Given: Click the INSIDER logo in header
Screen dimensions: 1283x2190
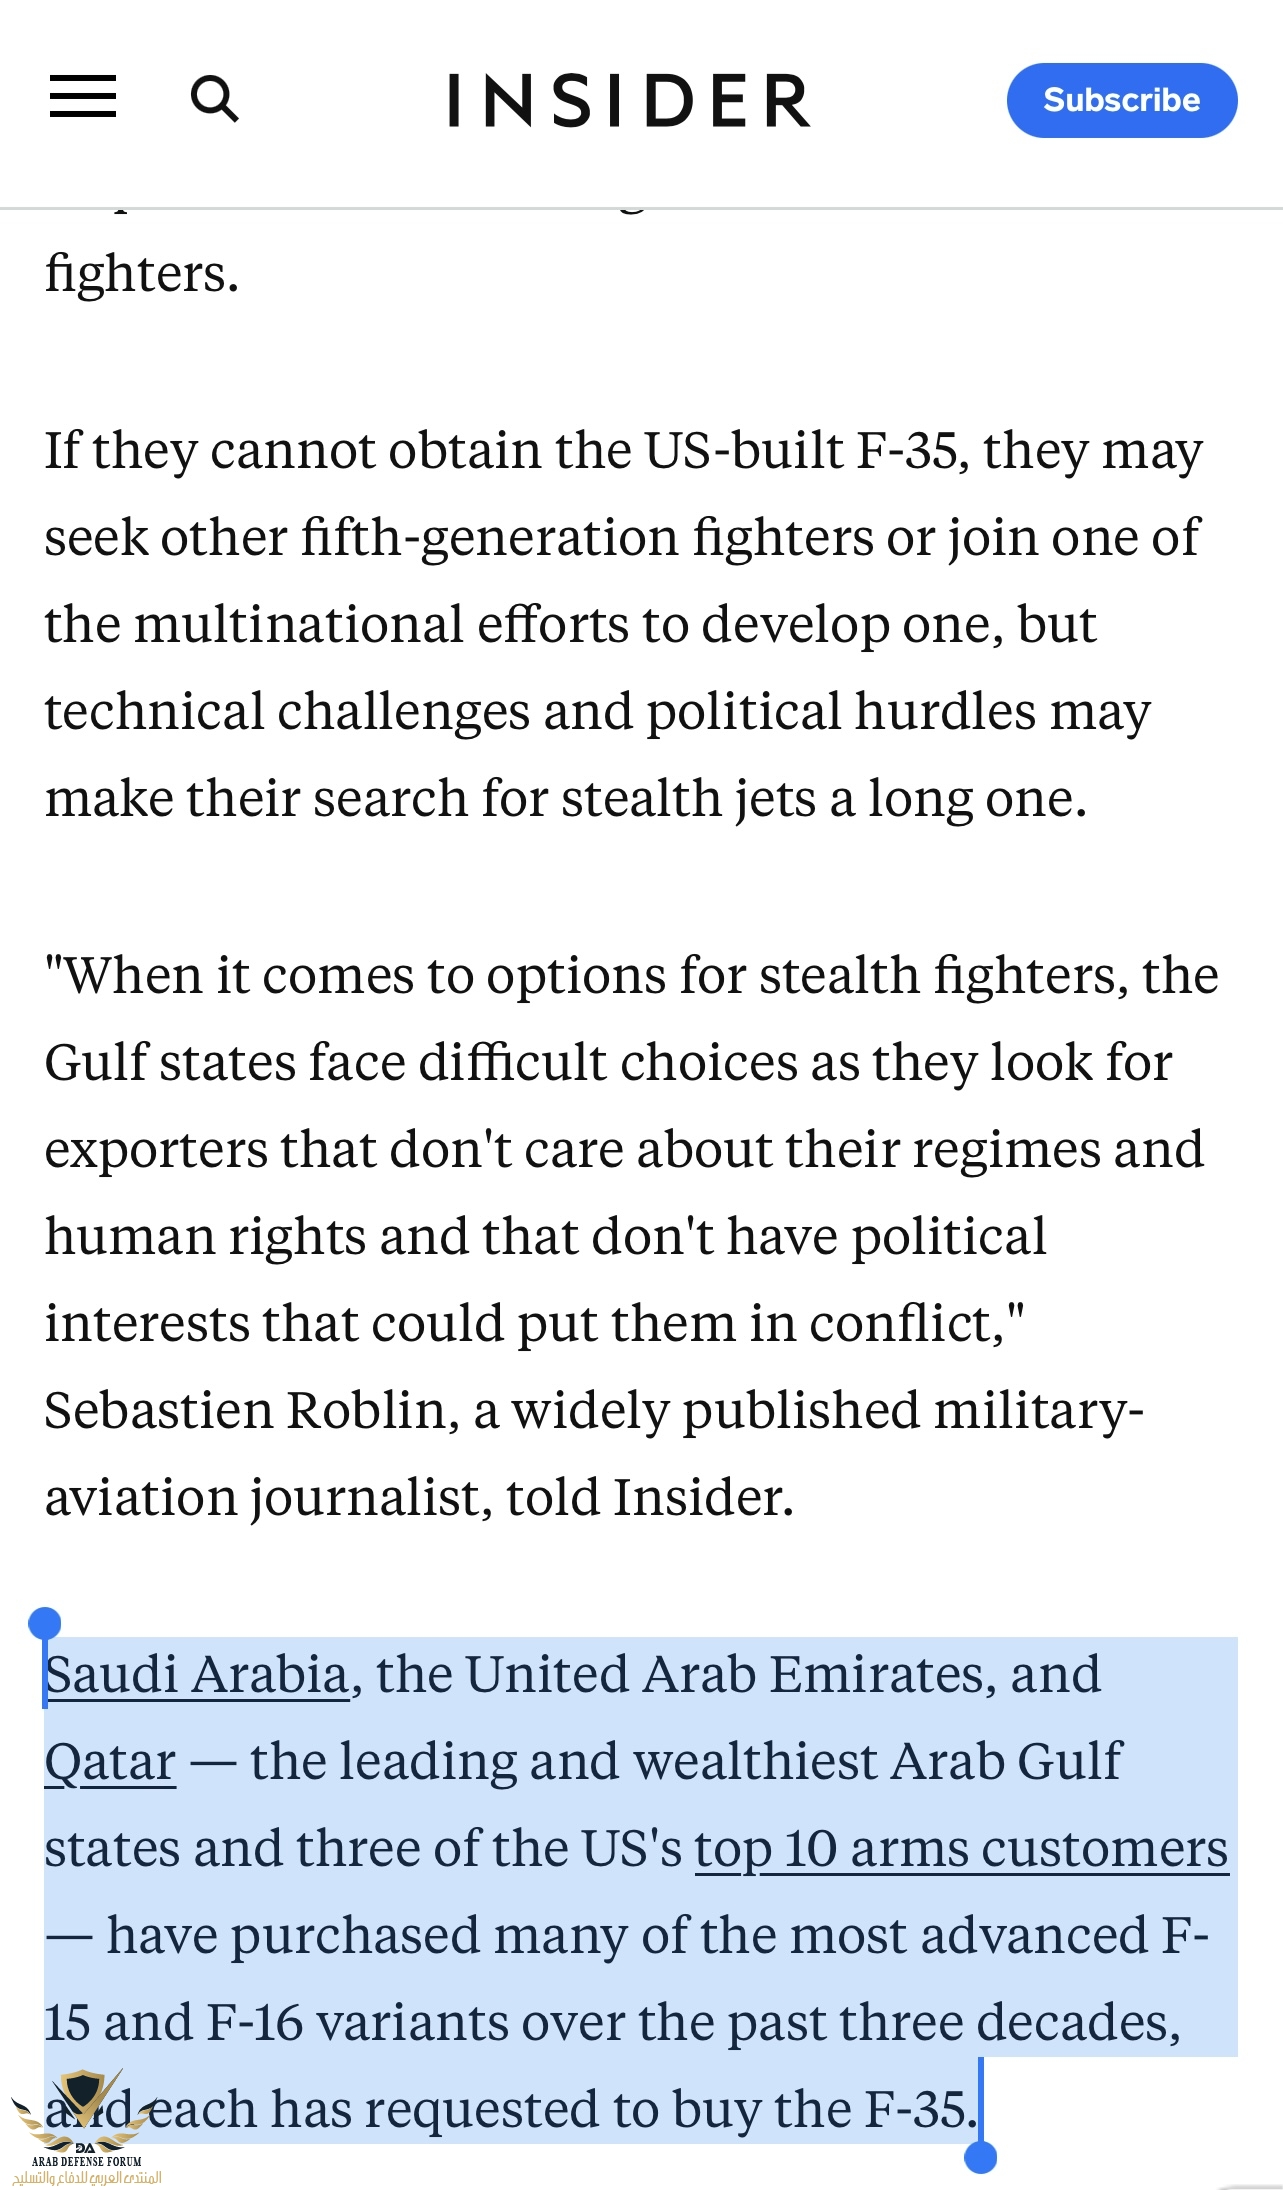Looking at the screenshot, I should (x=629, y=100).
